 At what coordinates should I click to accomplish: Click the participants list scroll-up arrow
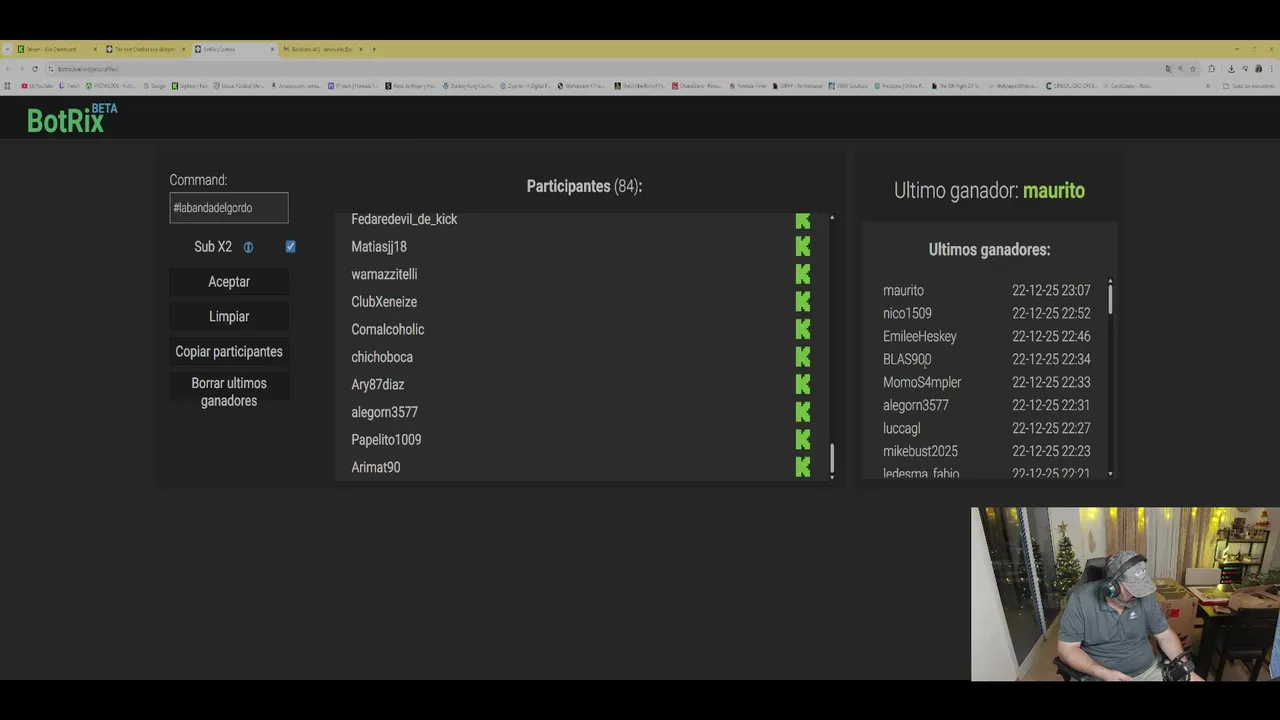[832, 218]
